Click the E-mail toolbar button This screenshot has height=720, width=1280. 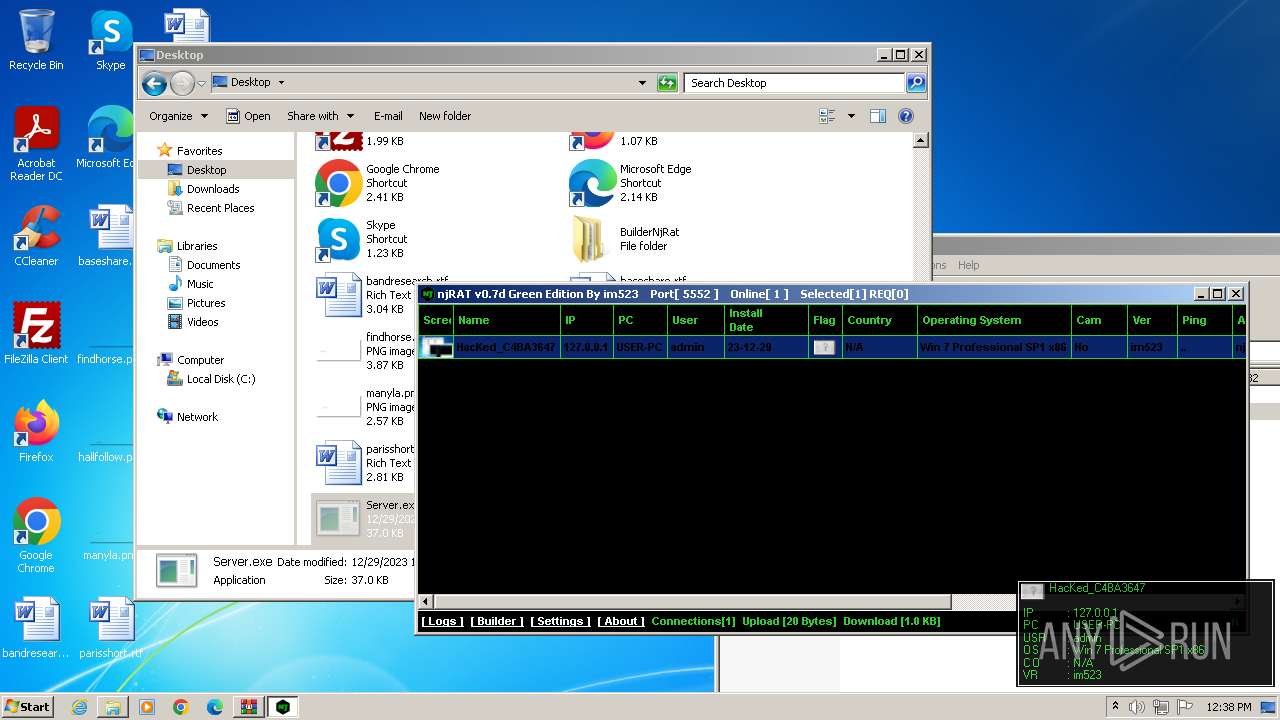tap(388, 116)
